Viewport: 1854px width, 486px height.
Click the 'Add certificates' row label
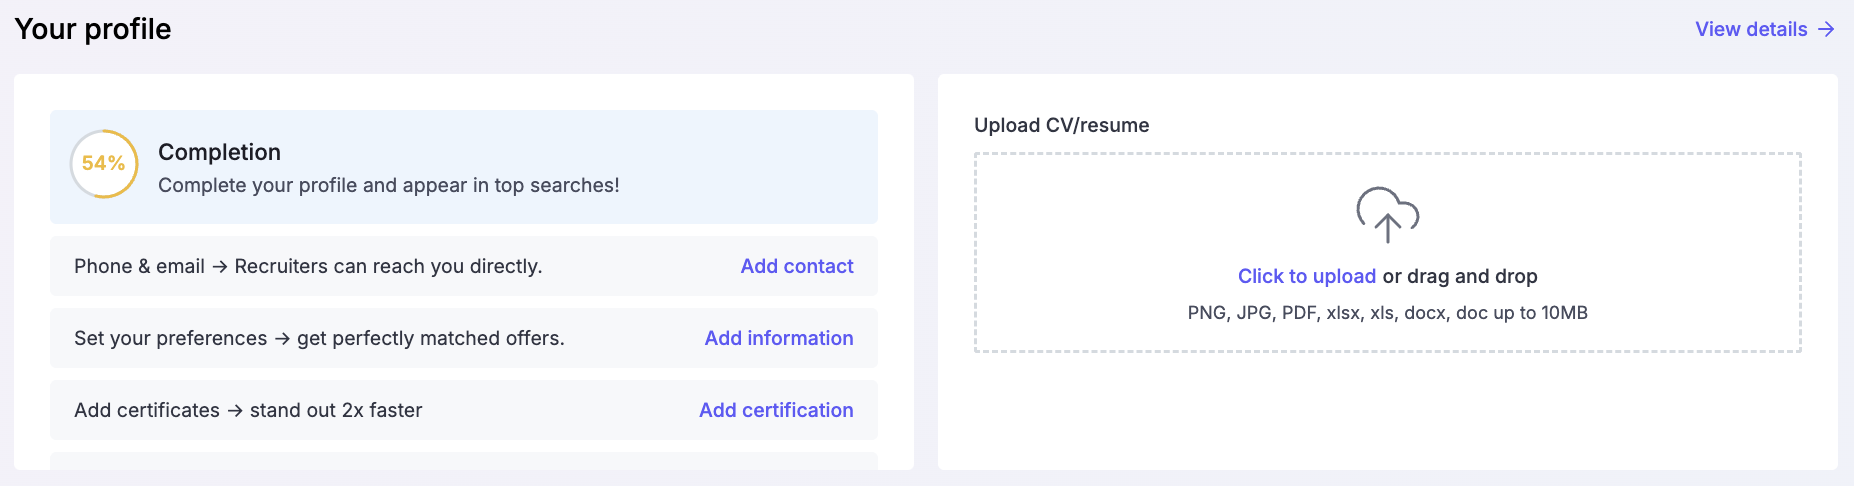pyautogui.click(x=147, y=410)
